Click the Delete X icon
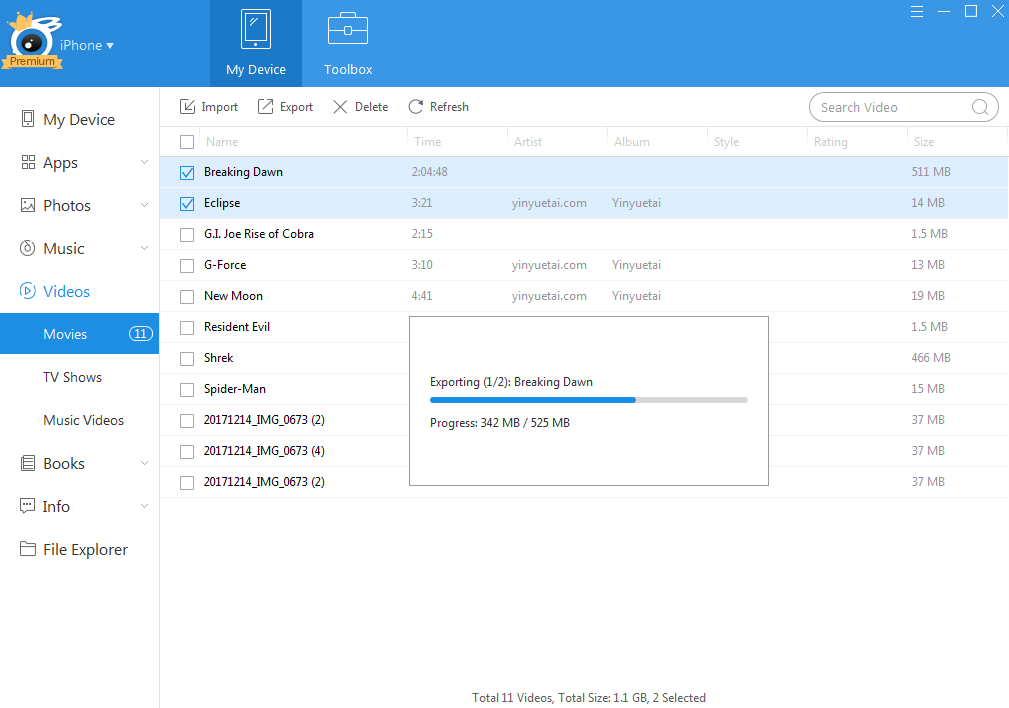This screenshot has height=708, width=1009. click(x=340, y=107)
